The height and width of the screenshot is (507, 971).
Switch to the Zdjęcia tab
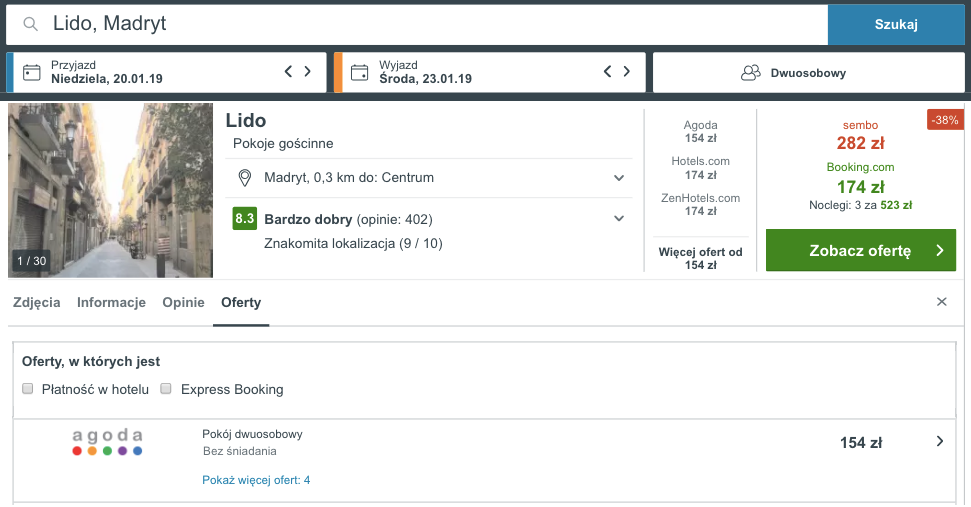37,303
